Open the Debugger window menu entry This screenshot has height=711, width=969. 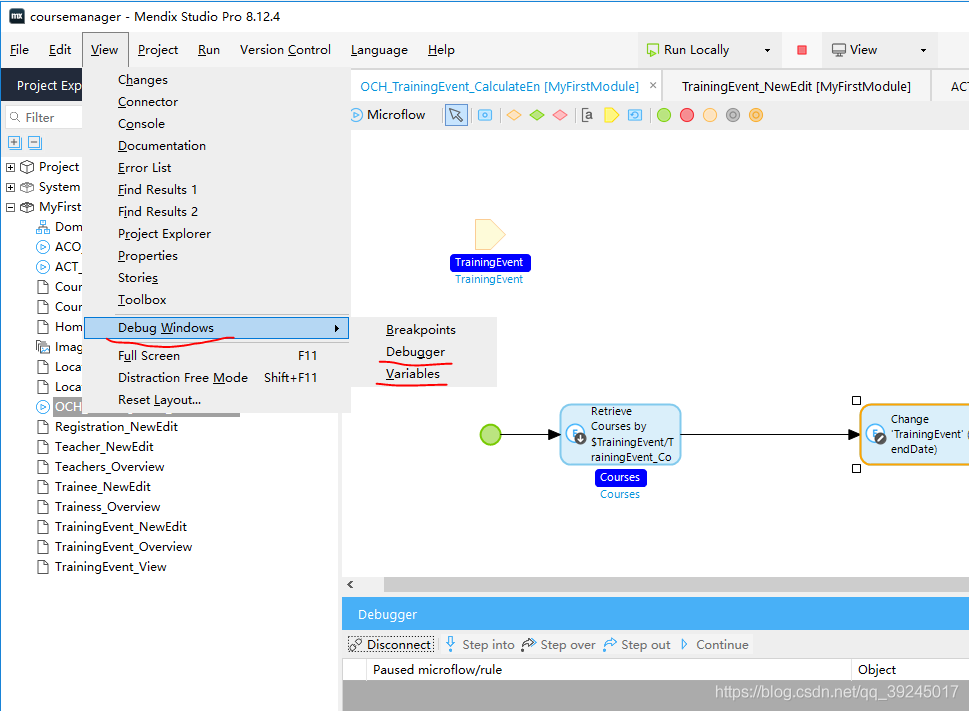click(x=415, y=352)
